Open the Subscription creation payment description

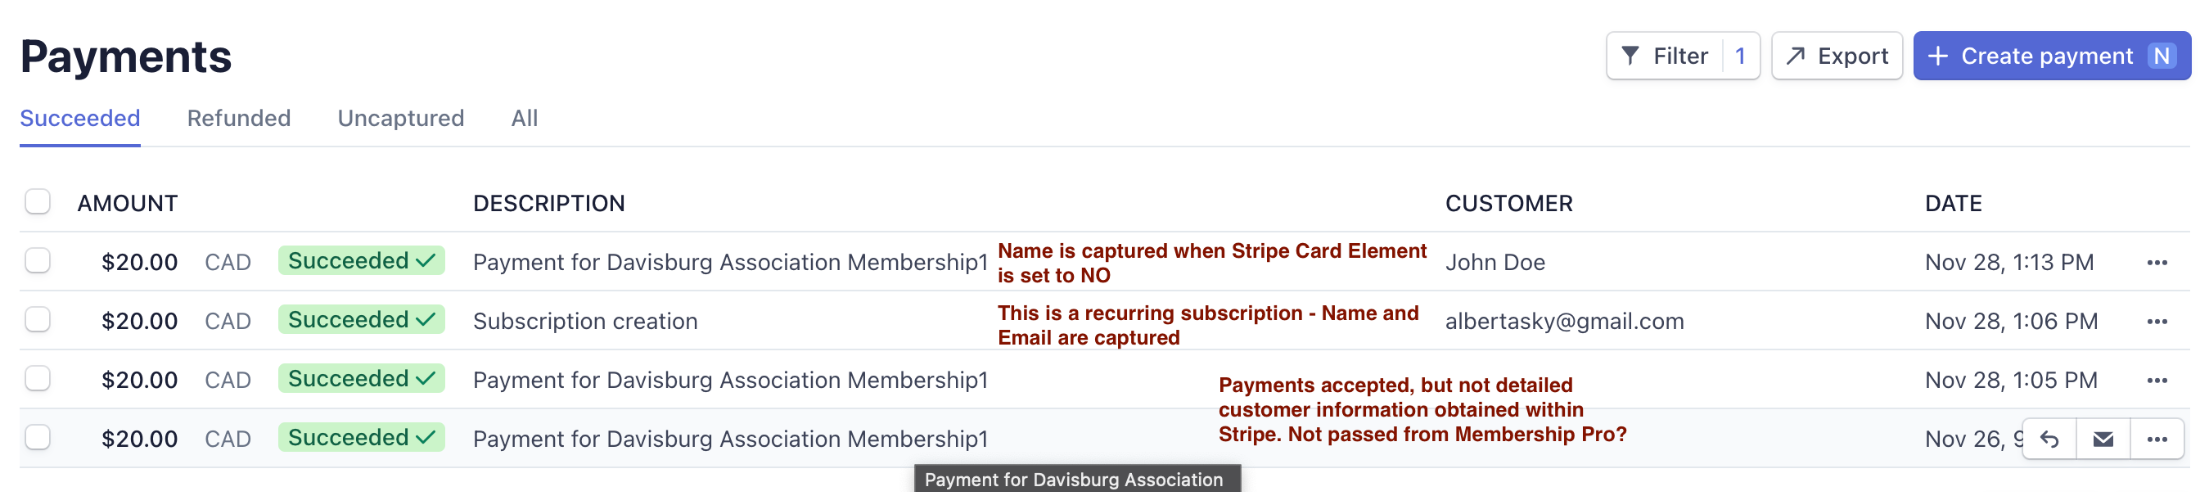click(x=585, y=321)
